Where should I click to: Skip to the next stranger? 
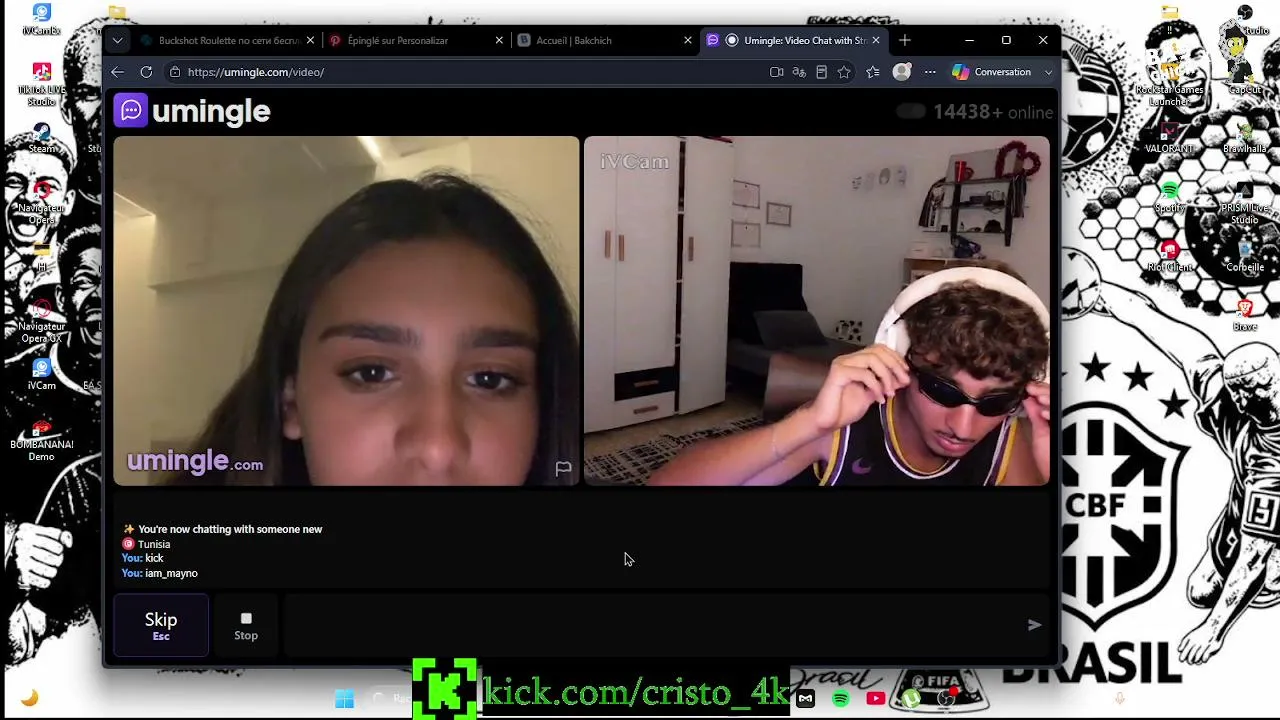(x=161, y=625)
